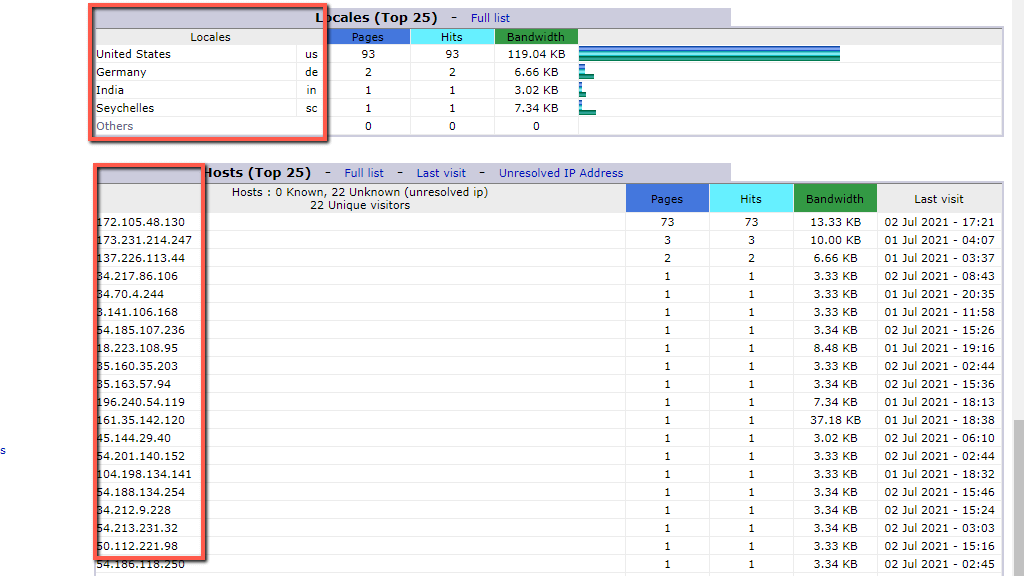This screenshot has height=576, width=1024.
Task: Click the Seychelles locale entry
Action: click(125, 108)
